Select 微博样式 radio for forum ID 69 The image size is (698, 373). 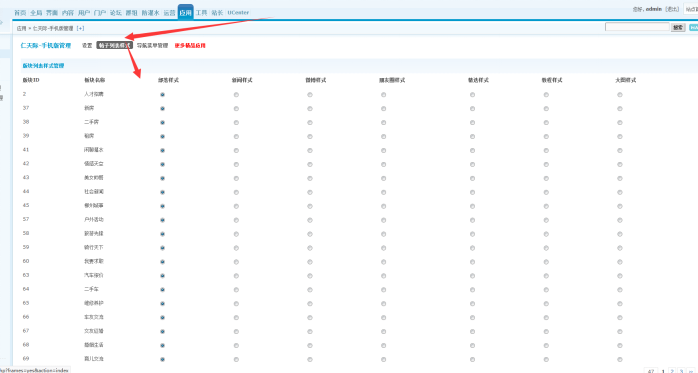[310, 359]
